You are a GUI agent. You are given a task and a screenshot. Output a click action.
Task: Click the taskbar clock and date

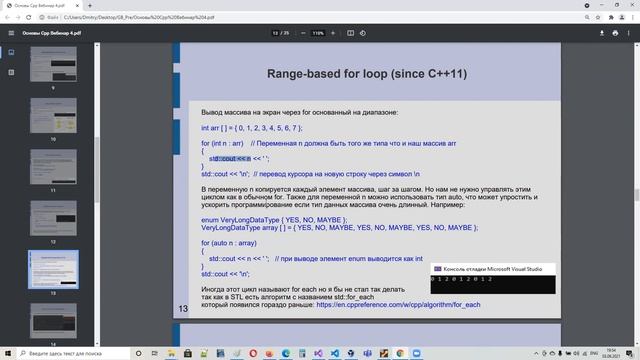coord(611,353)
